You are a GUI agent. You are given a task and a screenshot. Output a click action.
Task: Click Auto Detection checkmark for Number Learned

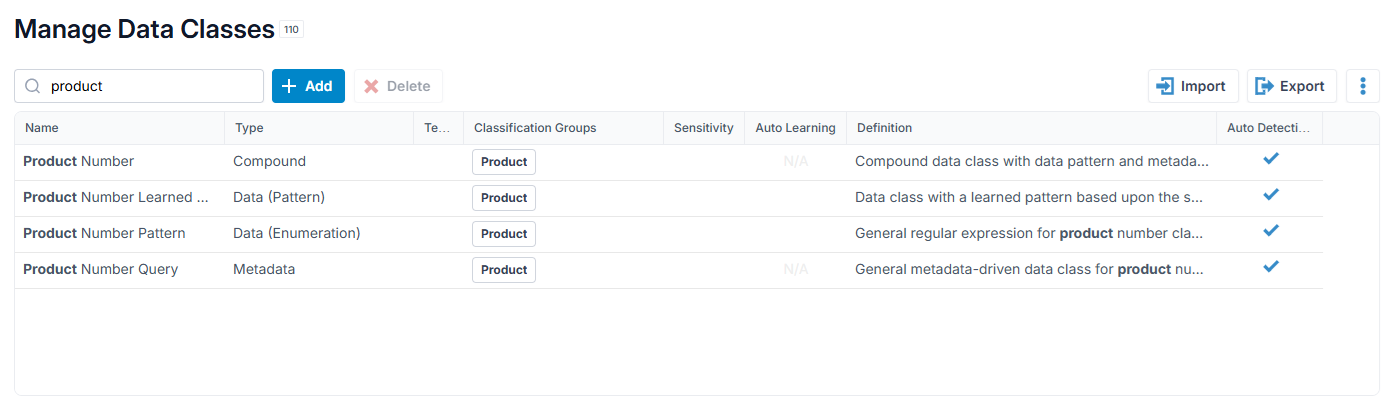[1271, 195]
